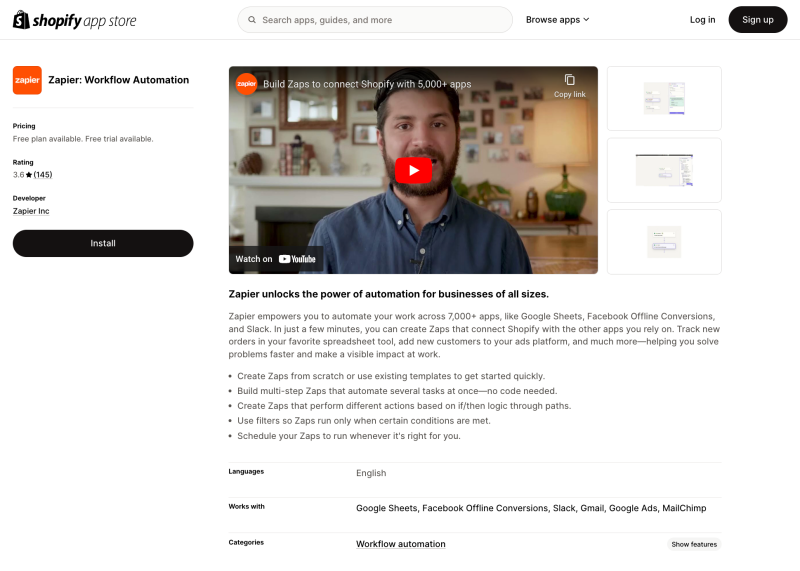Viewport: 800px width, 571px height.
Task: Click Show features expander
Action: tap(694, 544)
